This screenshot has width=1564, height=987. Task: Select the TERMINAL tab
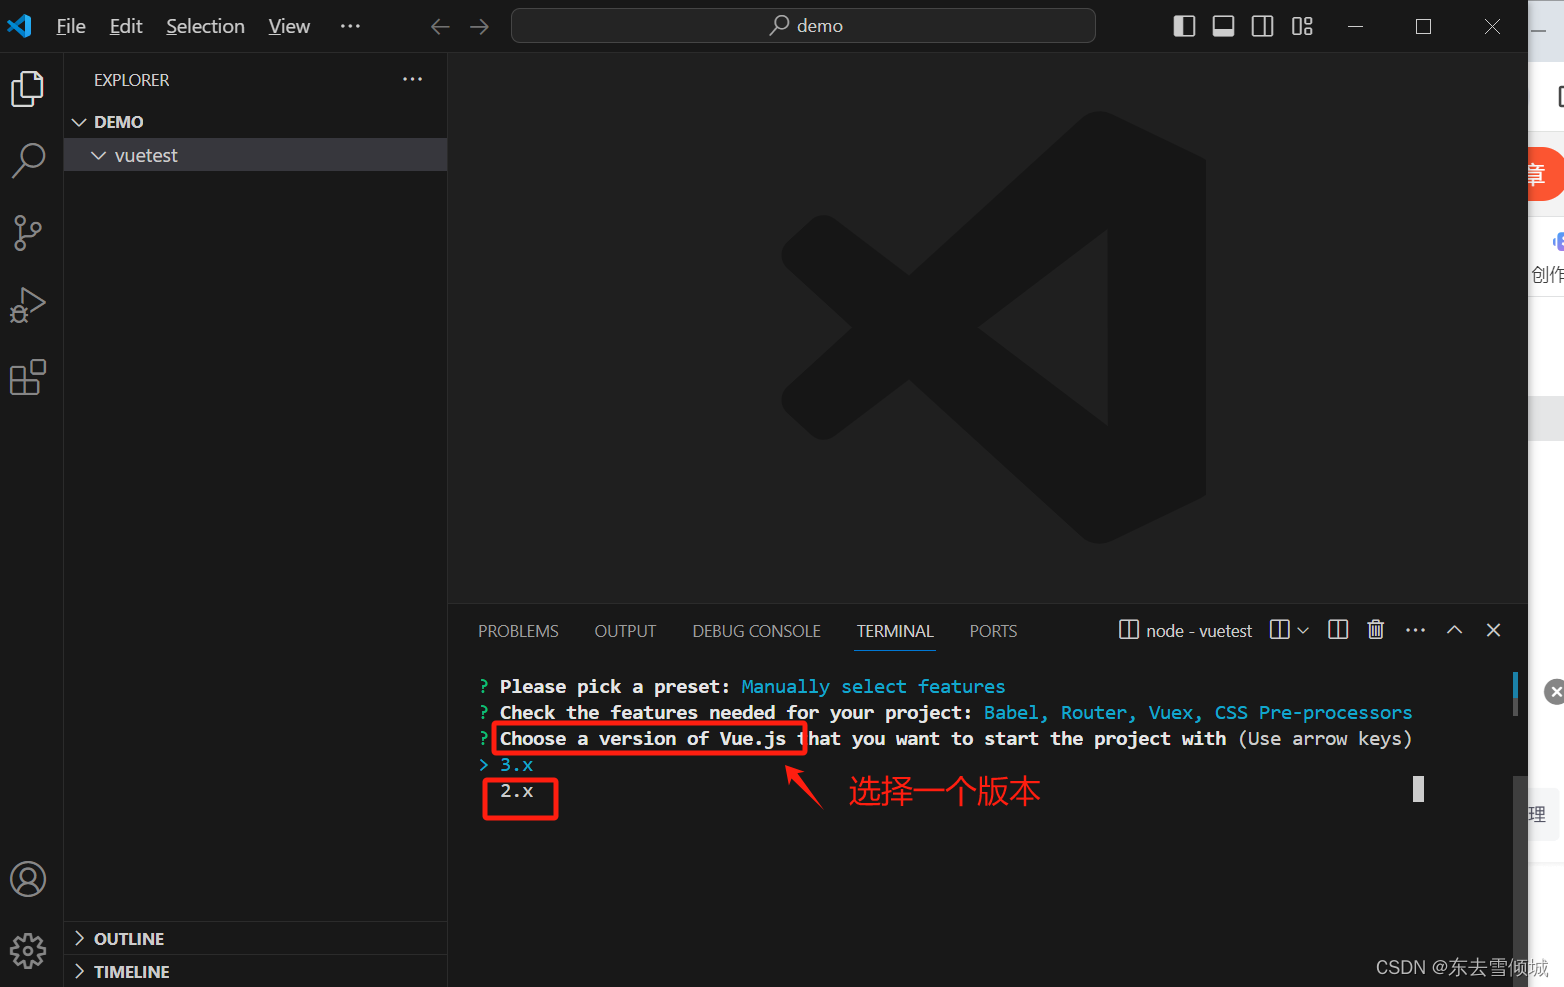895,631
